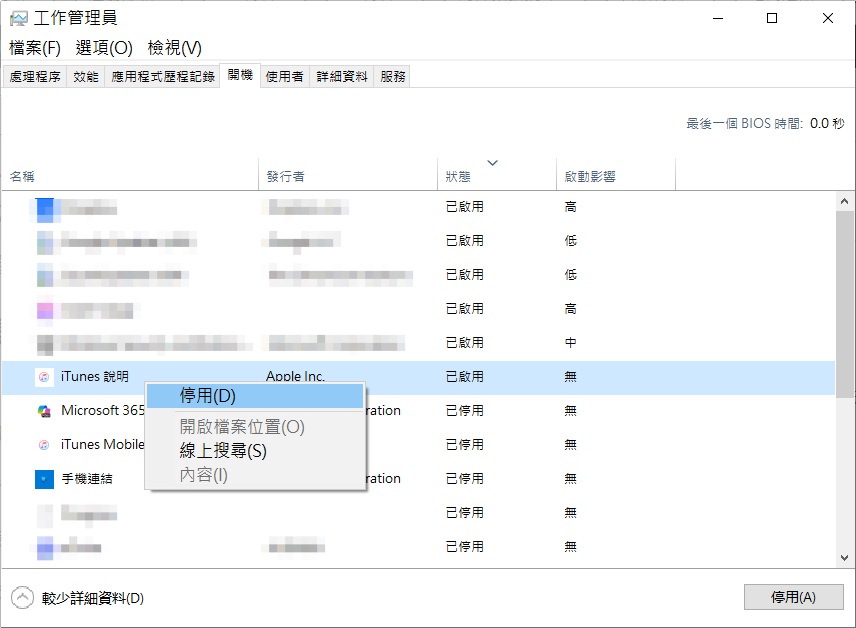Click the 最後一個 BIOS 時間 label
Image resolution: width=856 pixels, height=628 pixels.
(744, 124)
